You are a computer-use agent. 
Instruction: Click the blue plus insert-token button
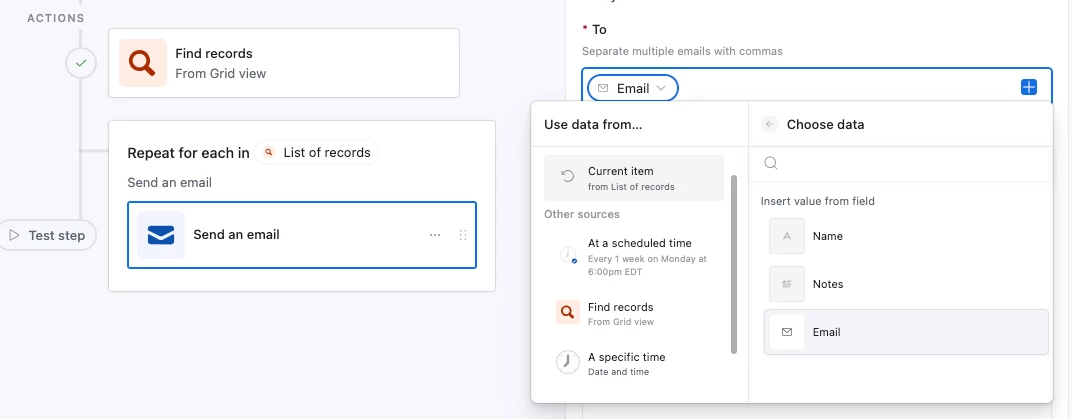pos(1028,87)
